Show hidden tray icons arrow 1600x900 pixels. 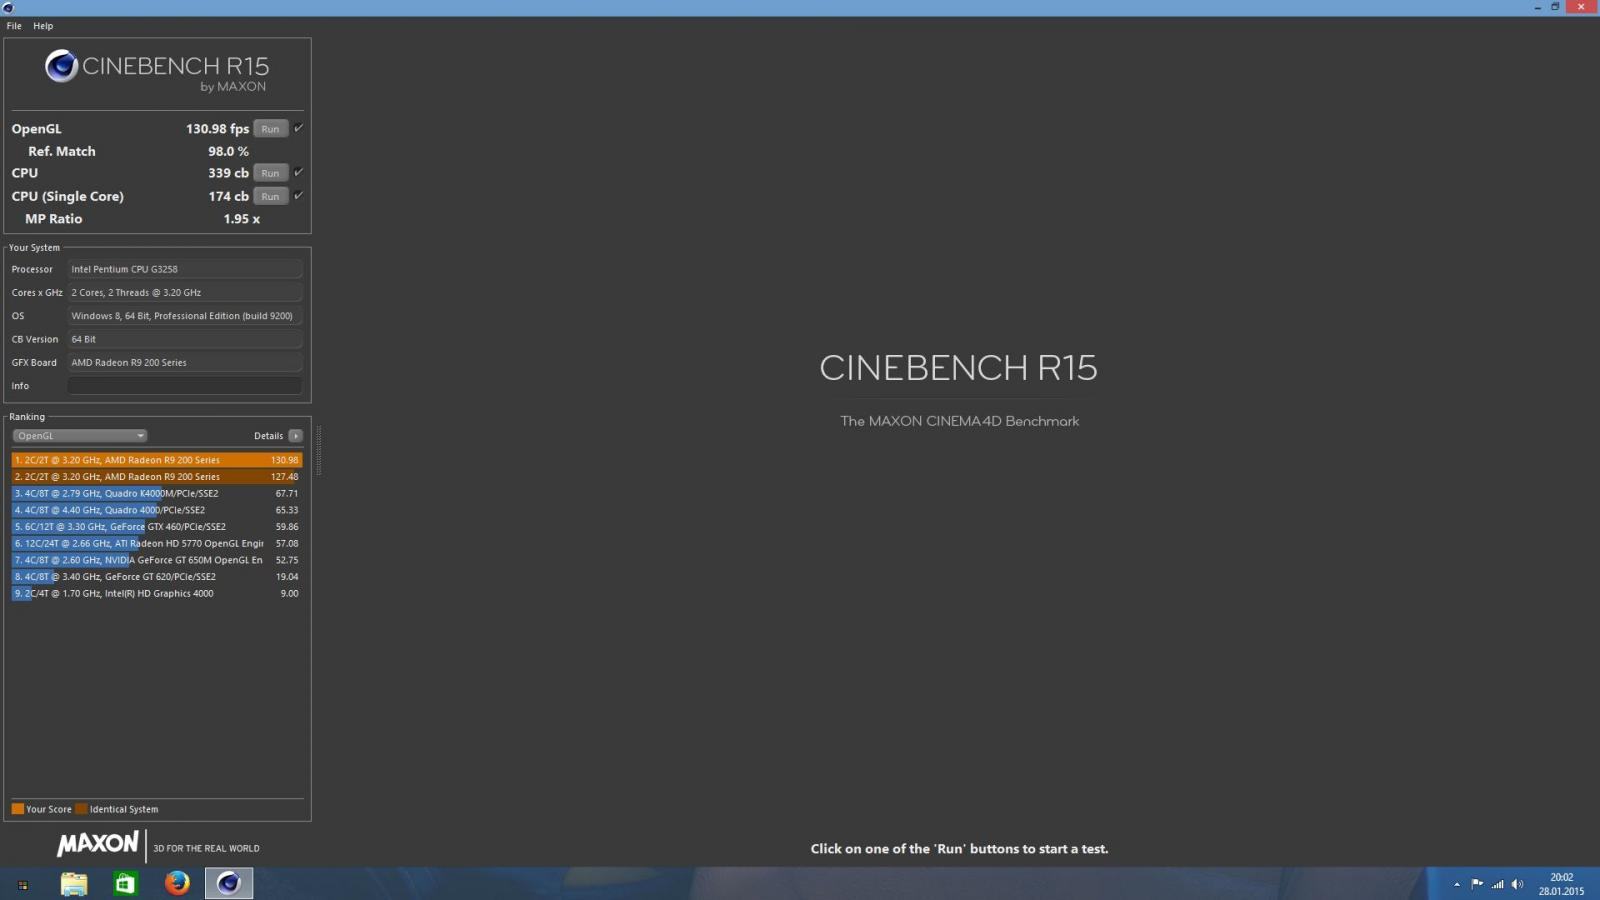1457,884
